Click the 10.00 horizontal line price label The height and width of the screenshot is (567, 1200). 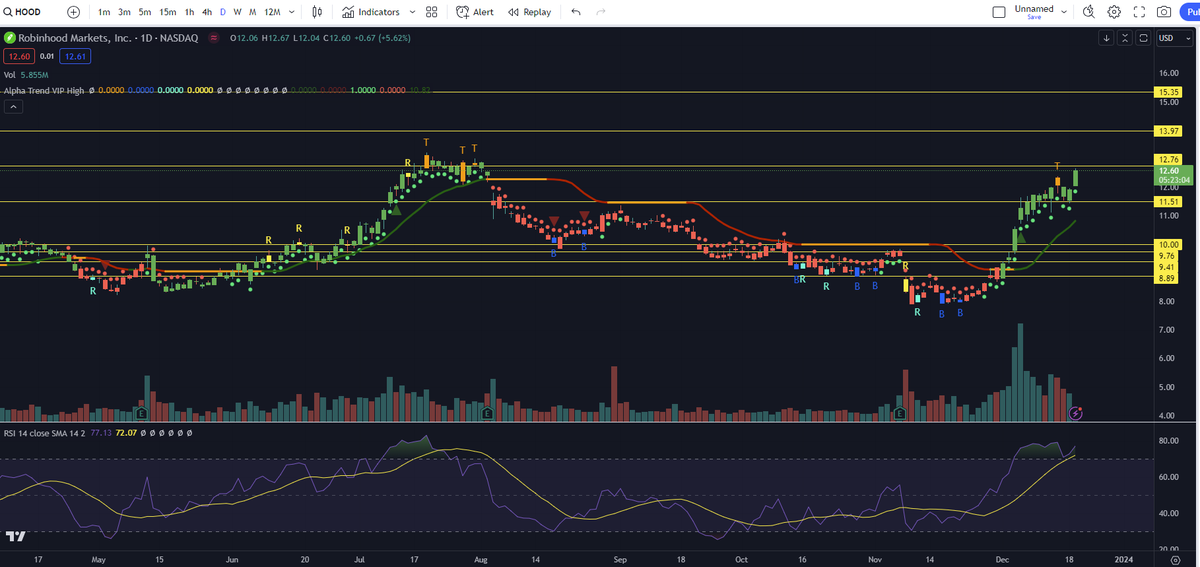[1168, 244]
